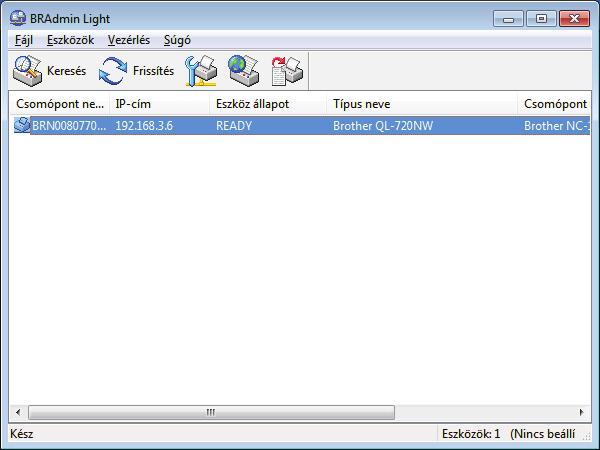Open the Eszközök menu
The width and height of the screenshot is (600, 450).
[x=70, y=40]
